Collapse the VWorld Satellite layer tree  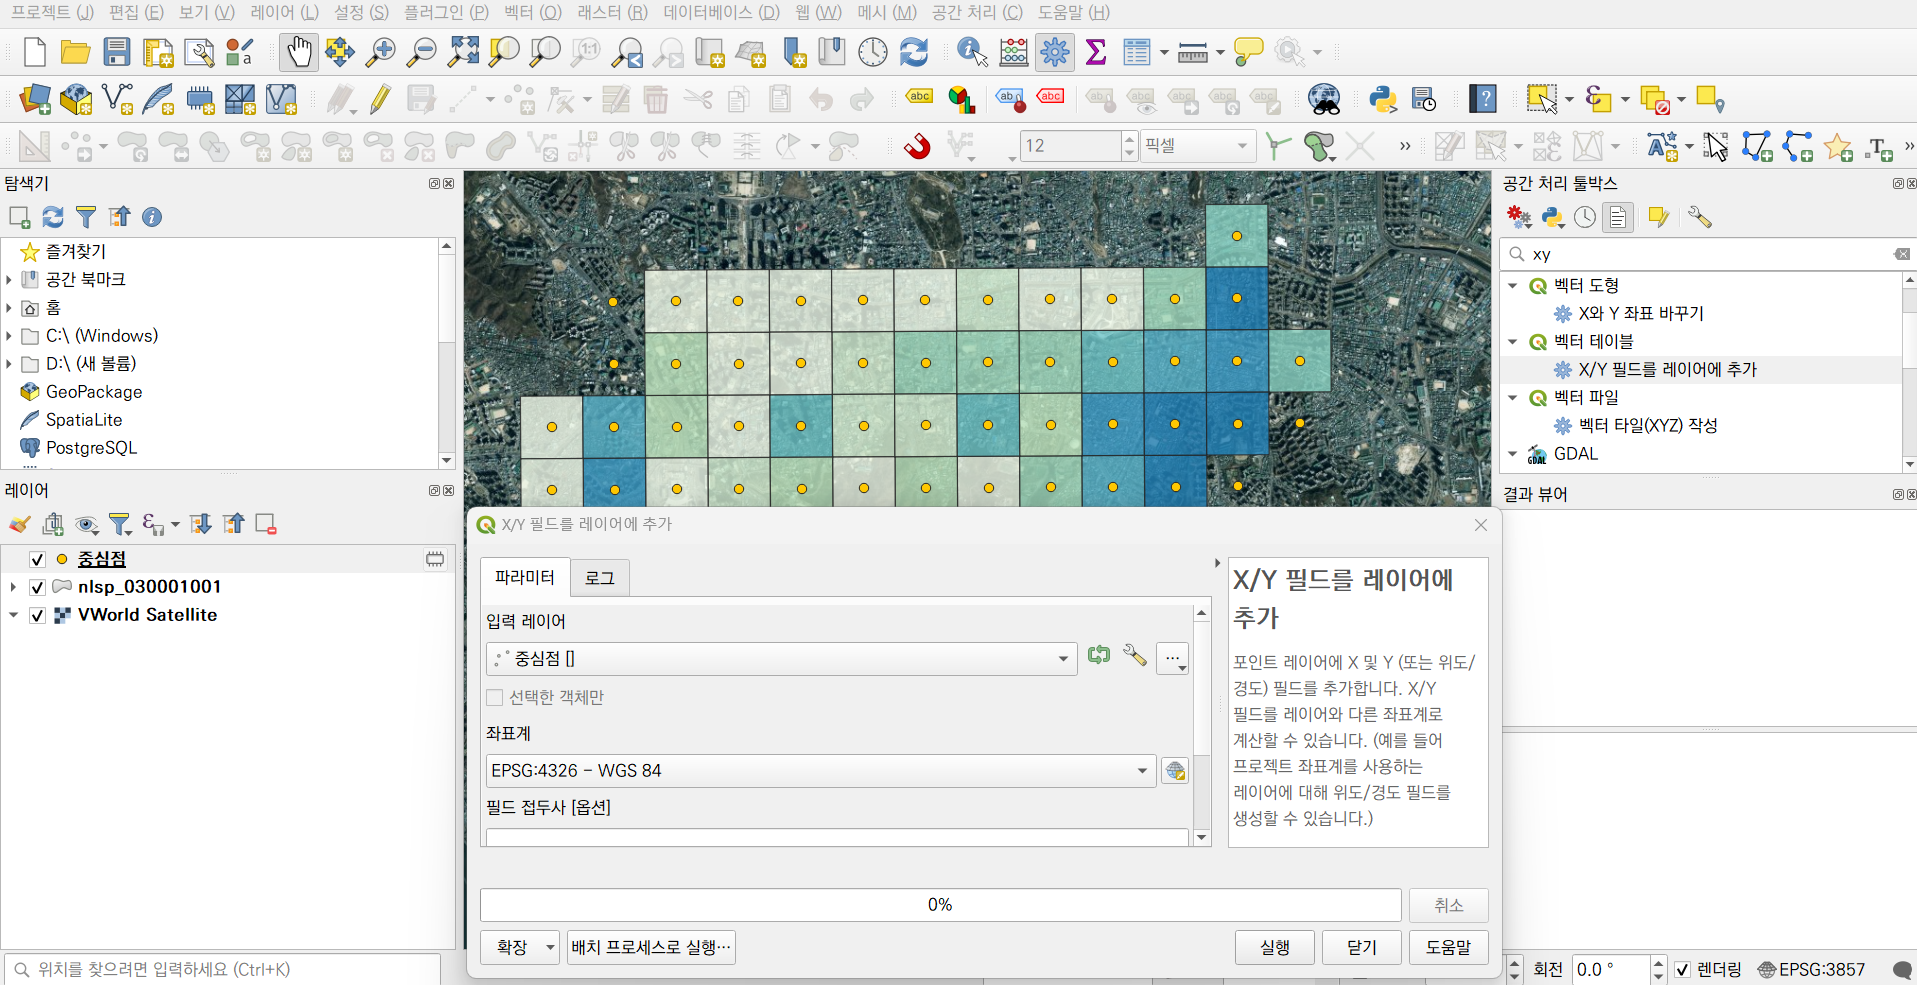click(x=13, y=615)
